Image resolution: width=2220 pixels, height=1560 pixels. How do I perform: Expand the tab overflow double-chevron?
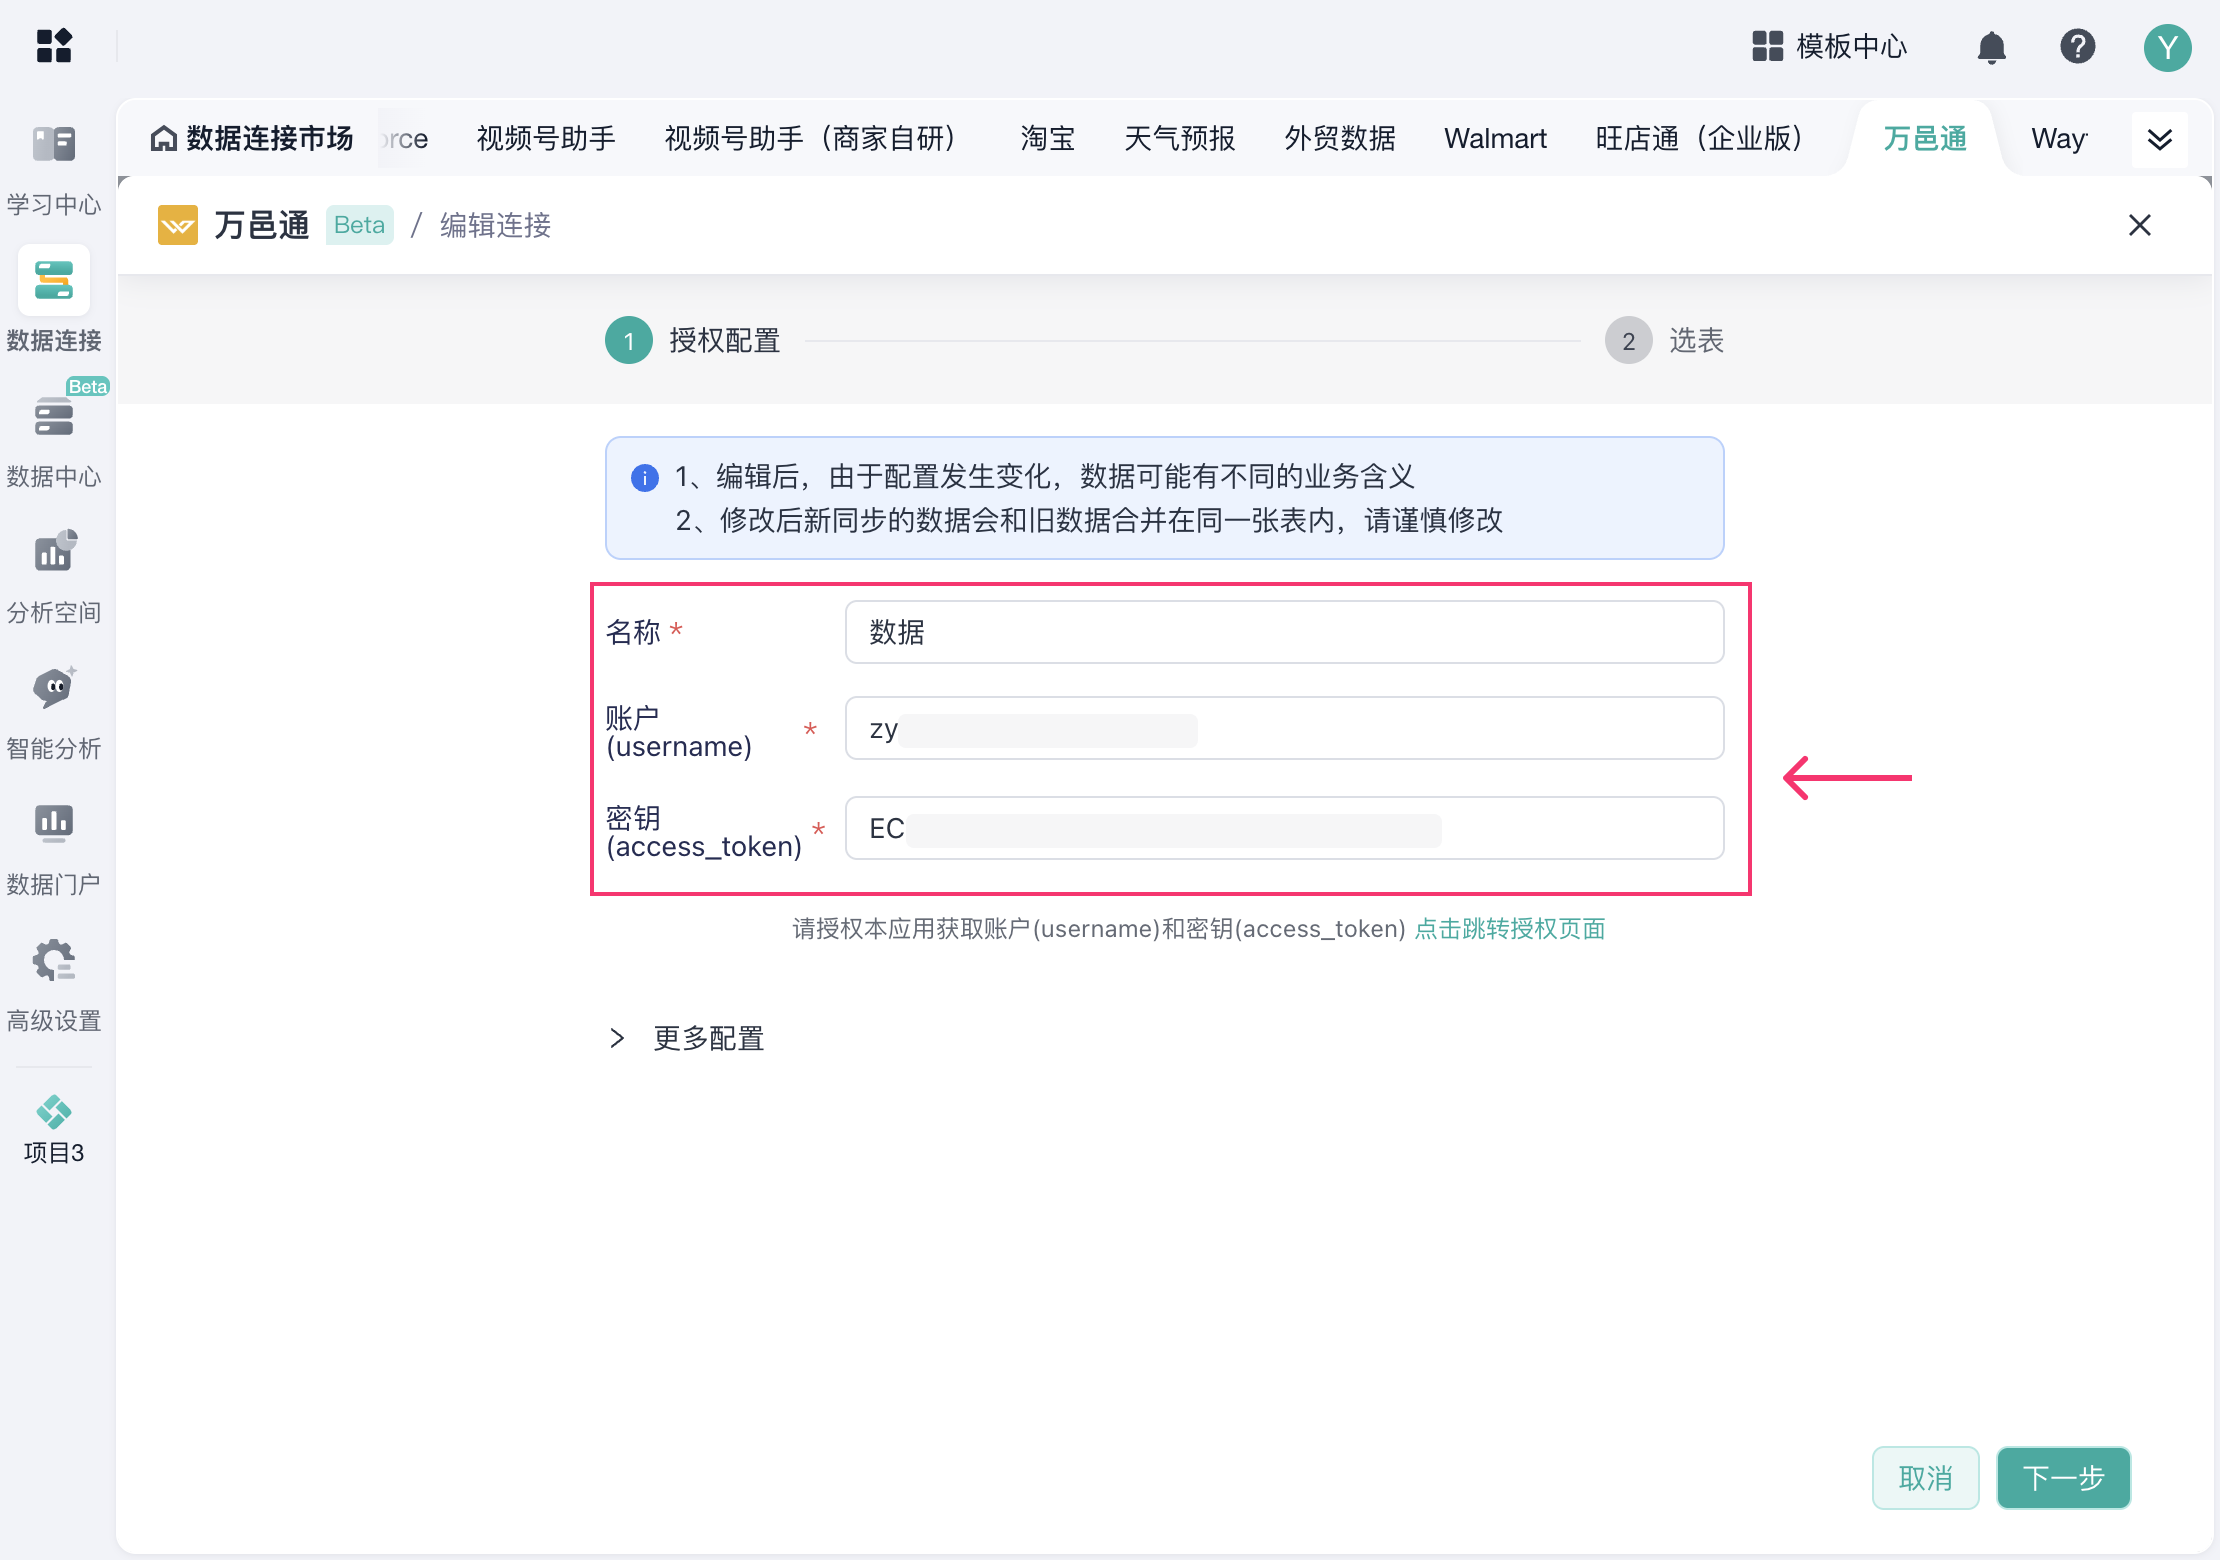tap(2160, 139)
